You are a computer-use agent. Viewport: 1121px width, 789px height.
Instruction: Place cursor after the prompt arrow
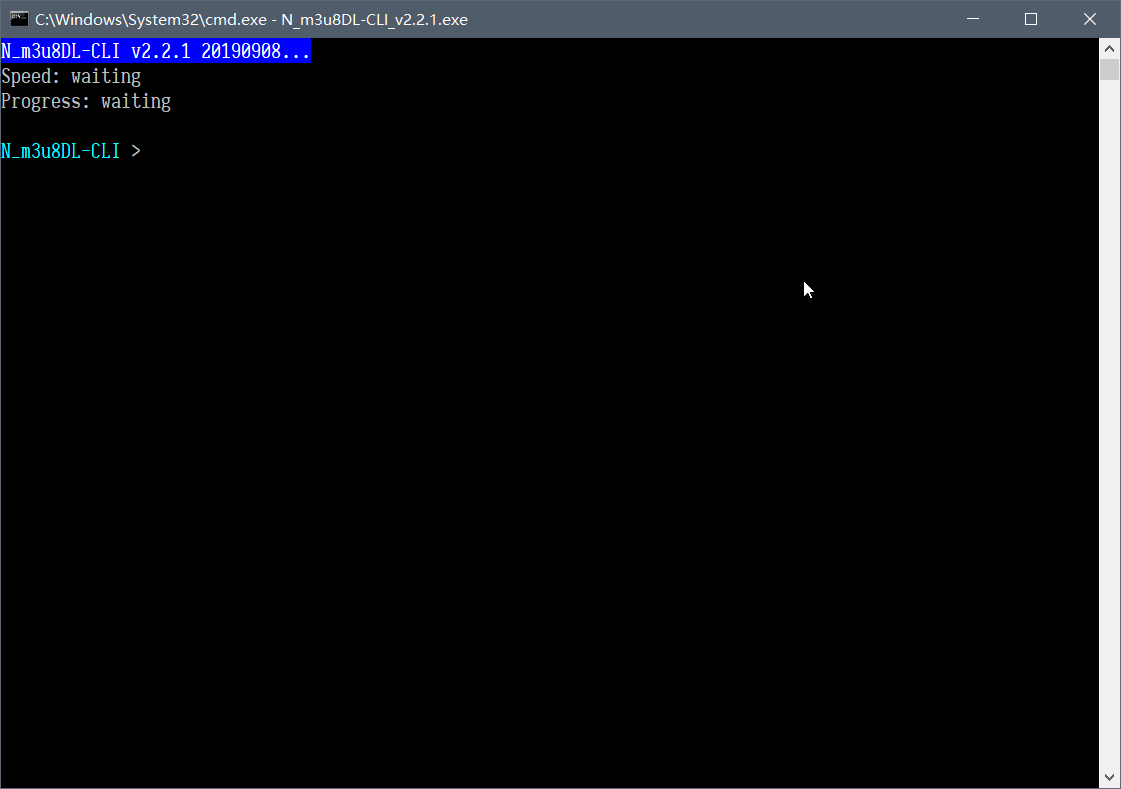tap(150, 151)
